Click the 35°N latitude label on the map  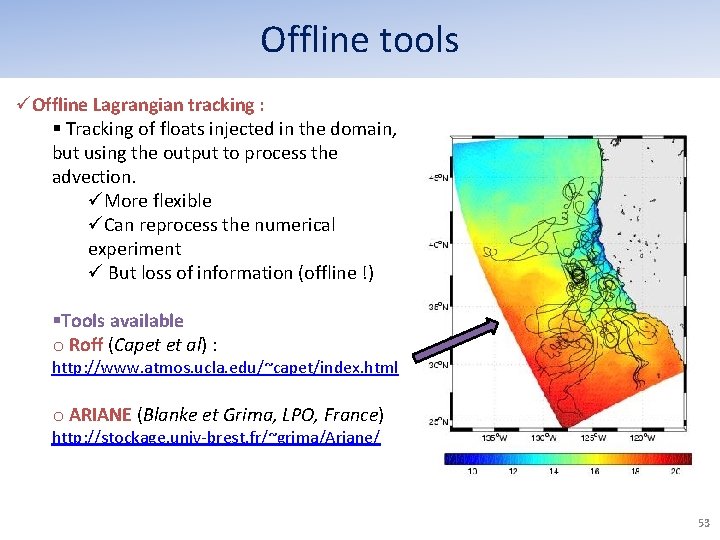coord(439,306)
